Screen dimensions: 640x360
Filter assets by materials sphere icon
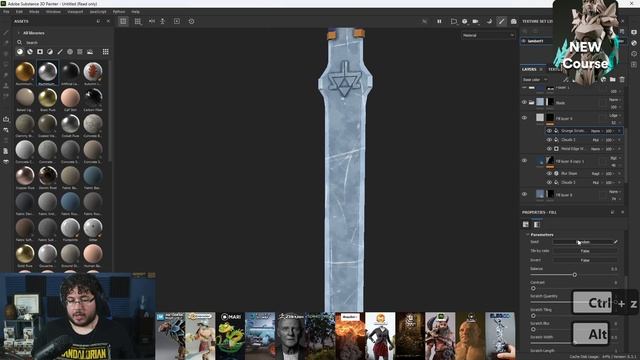click(20, 52)
